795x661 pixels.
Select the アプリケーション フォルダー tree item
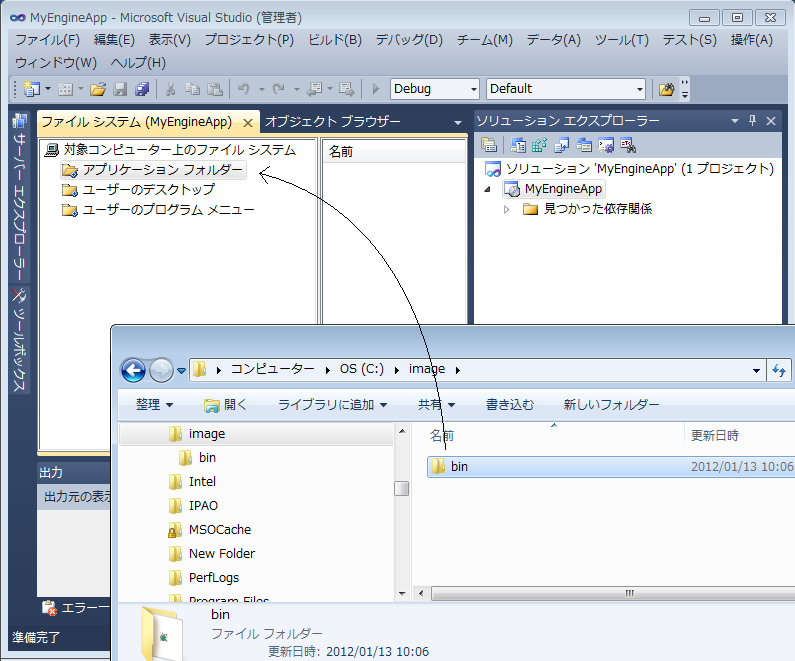coord(153,170)
